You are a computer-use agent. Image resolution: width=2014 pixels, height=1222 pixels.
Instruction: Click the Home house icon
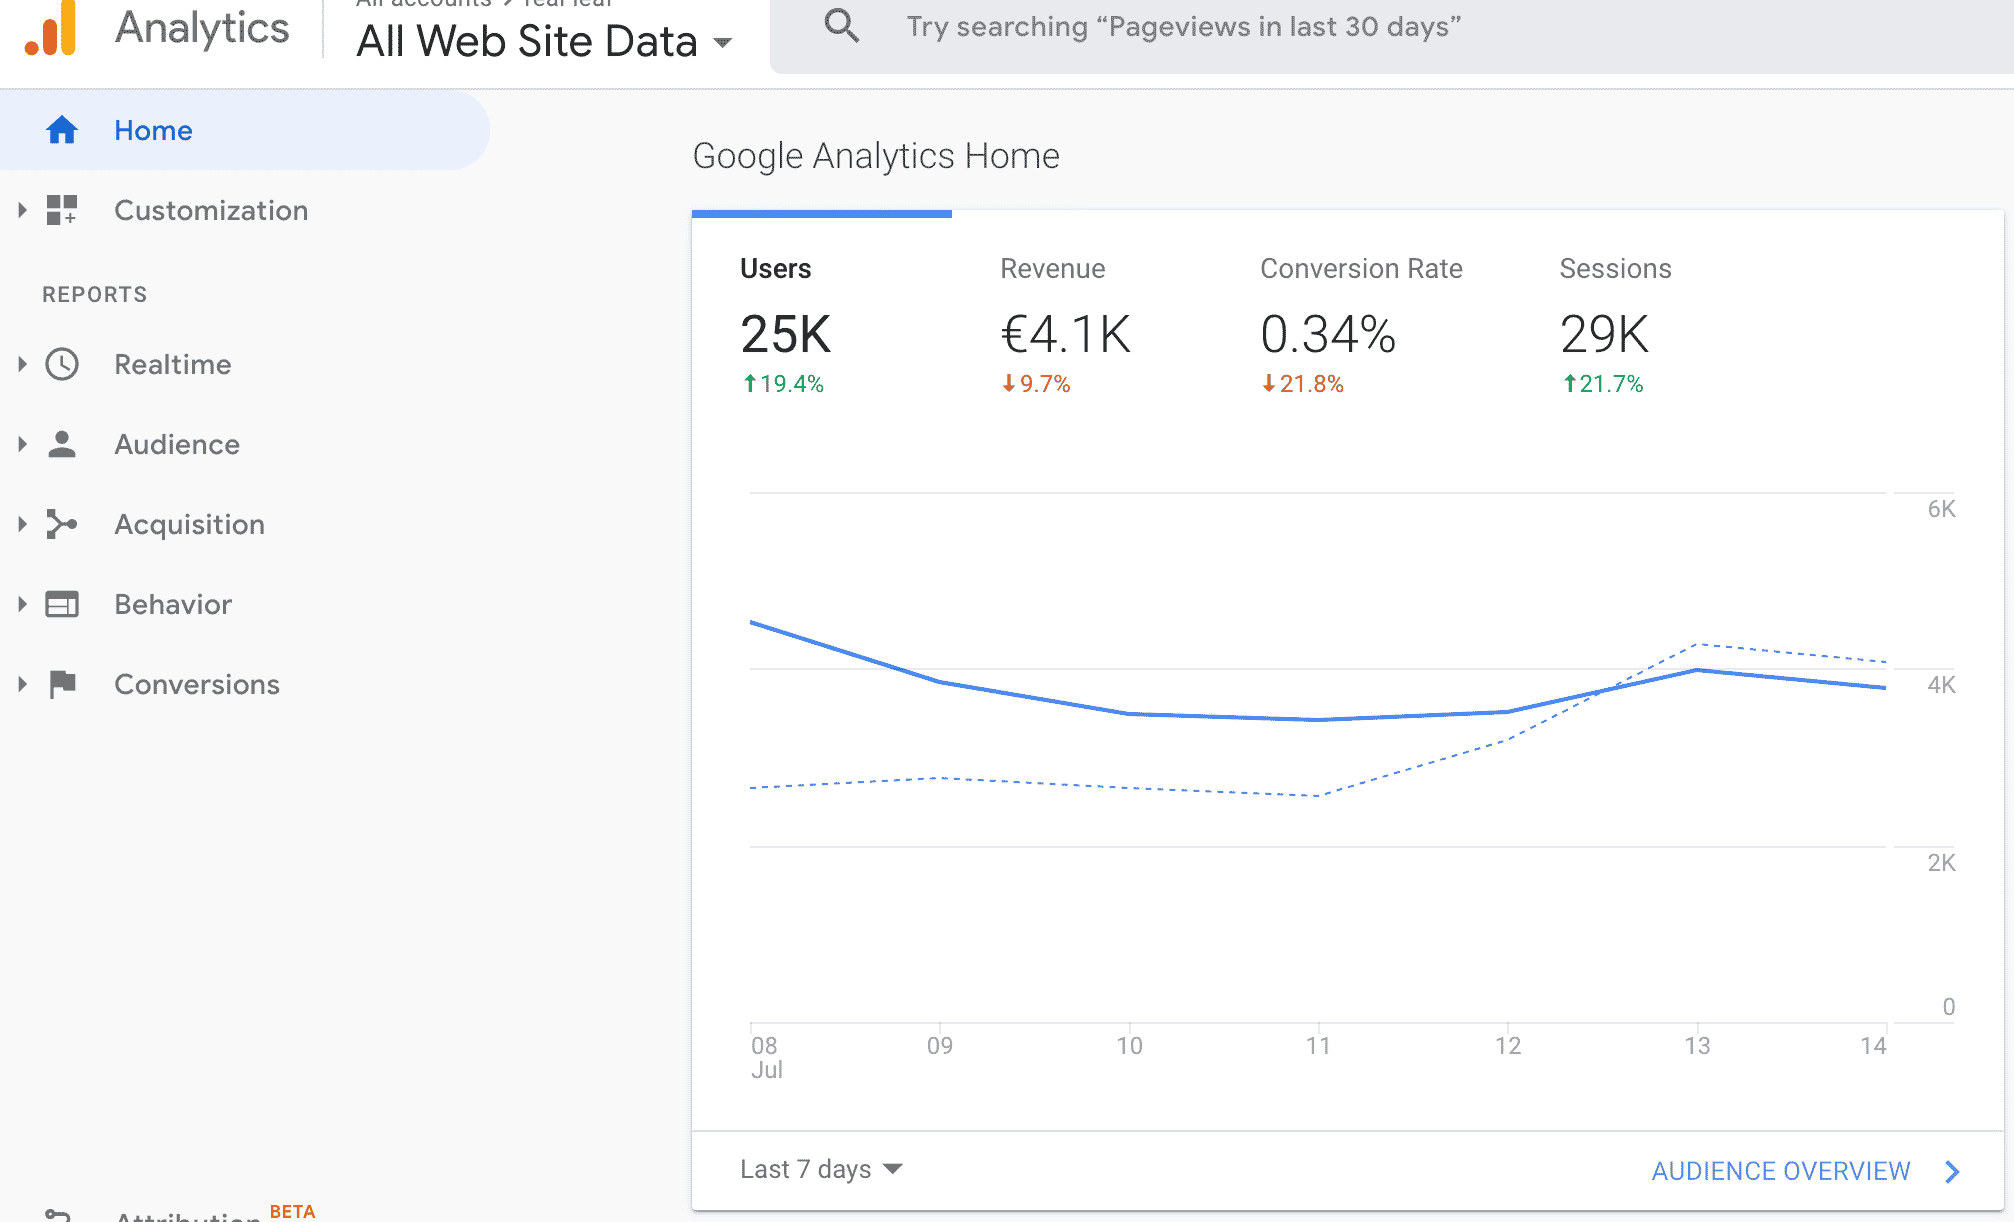click(x=62, y=130)
